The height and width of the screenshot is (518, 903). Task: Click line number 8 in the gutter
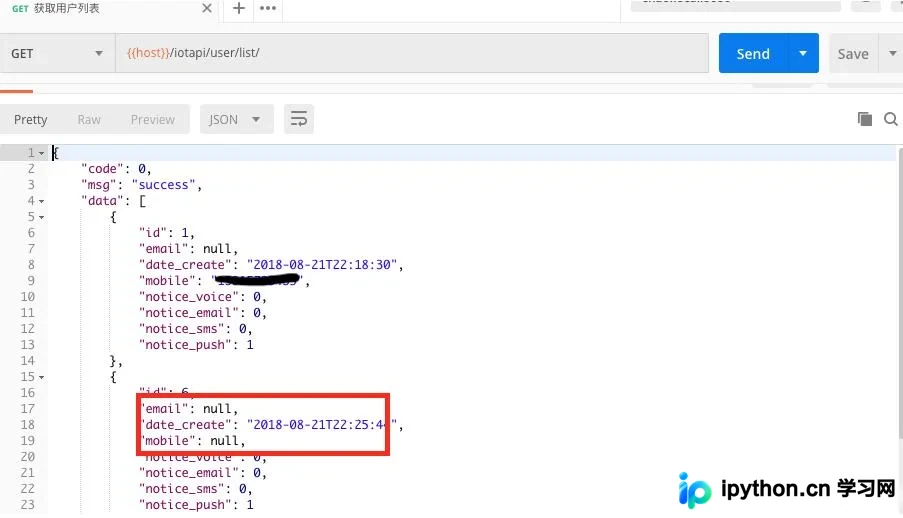31,264
